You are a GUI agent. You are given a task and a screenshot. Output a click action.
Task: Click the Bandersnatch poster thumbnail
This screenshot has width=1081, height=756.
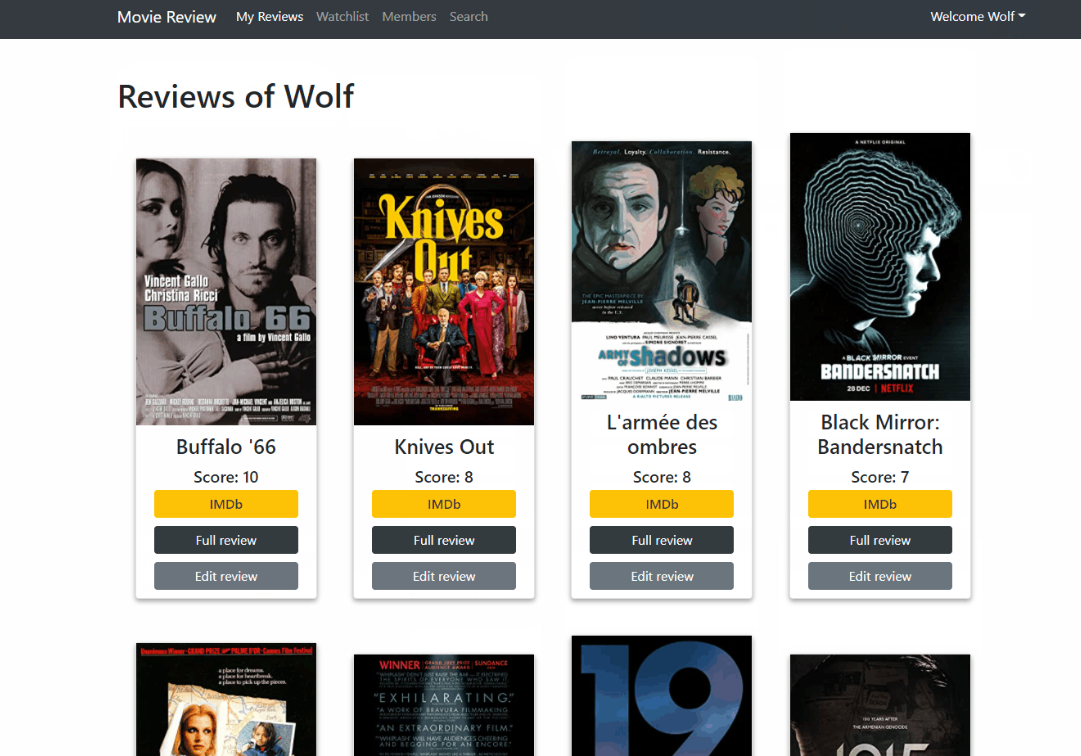pyautogui.click(x=880, y=267)
